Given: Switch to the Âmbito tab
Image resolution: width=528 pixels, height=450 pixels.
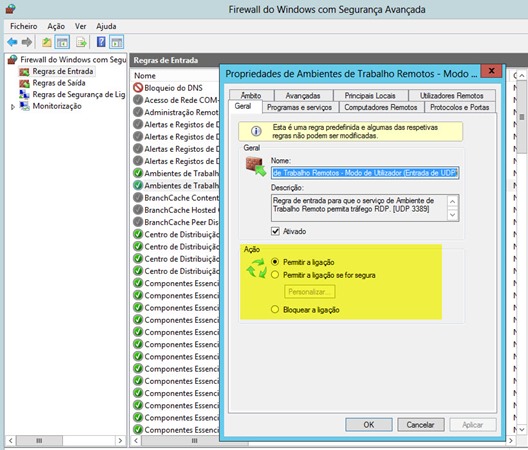Looking at the screenshot, I should (x=251, y=96).
